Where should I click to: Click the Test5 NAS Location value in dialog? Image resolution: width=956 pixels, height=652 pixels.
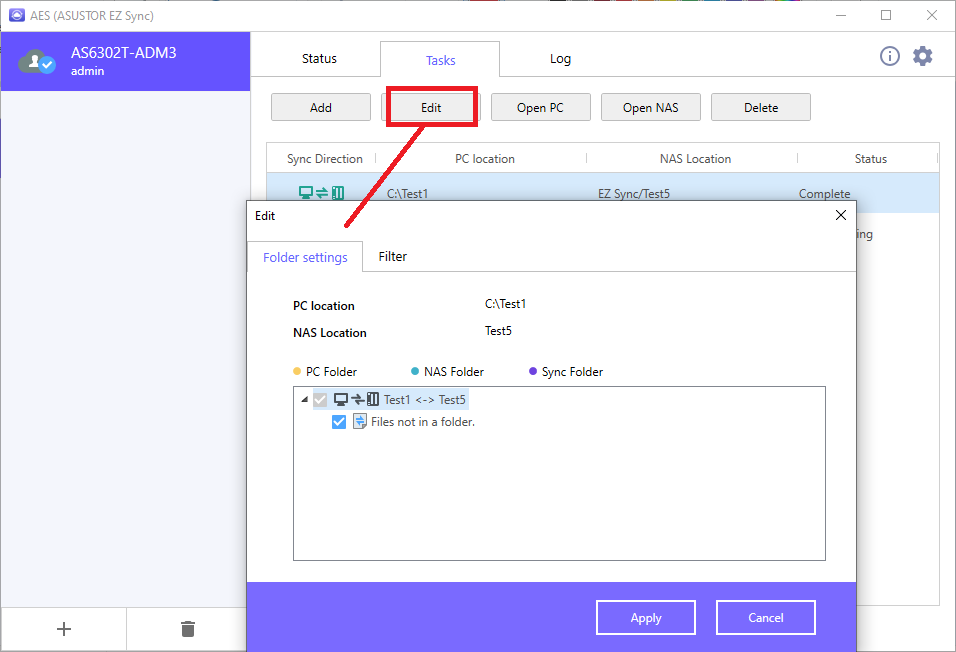(498, 331)
